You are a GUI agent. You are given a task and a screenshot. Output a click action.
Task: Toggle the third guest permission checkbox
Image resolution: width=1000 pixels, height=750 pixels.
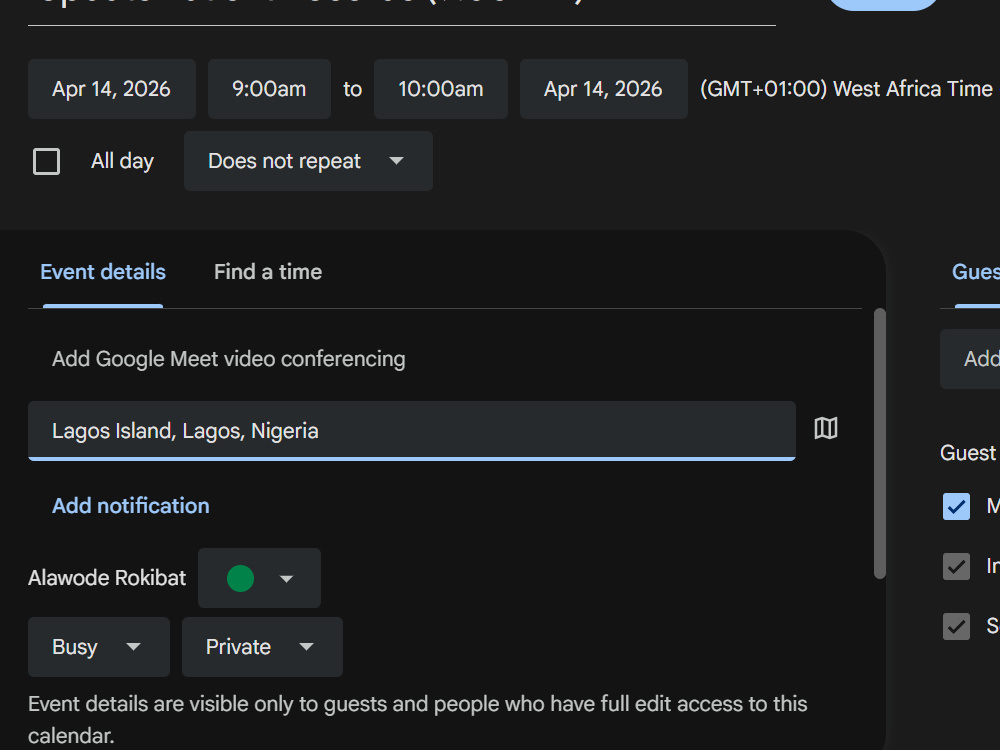956,626
